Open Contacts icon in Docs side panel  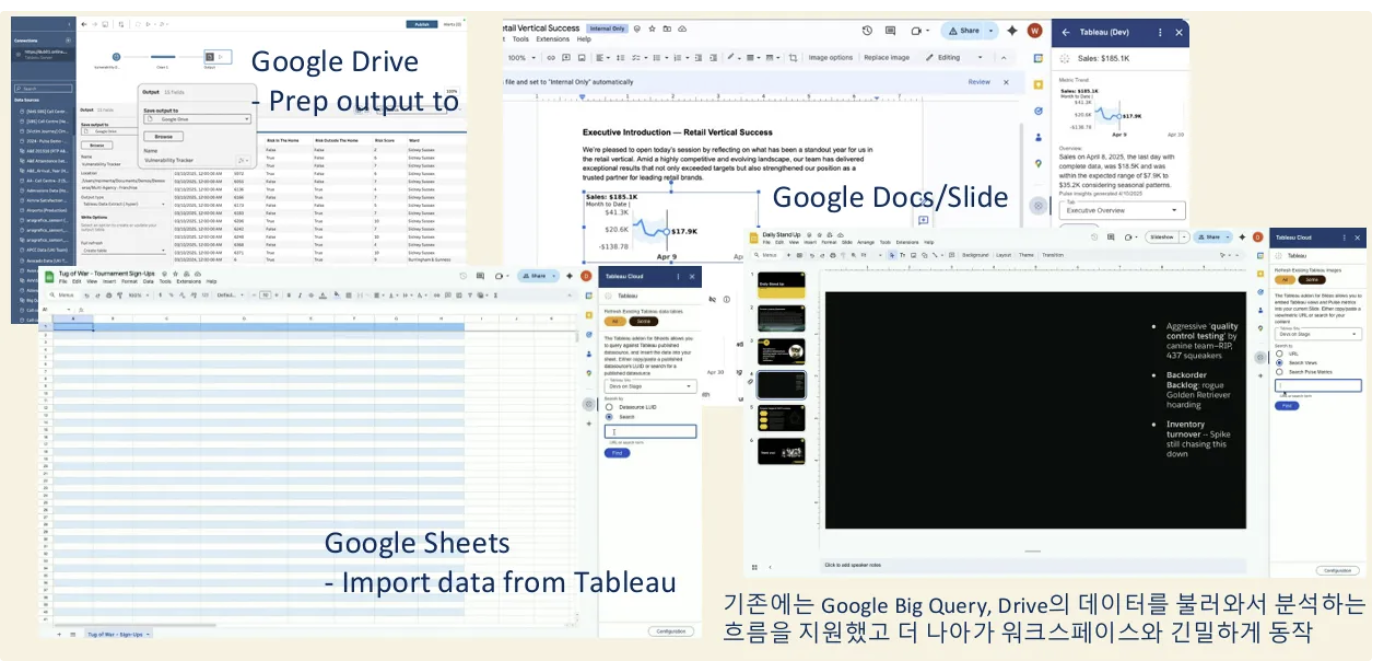(1039, 137)
